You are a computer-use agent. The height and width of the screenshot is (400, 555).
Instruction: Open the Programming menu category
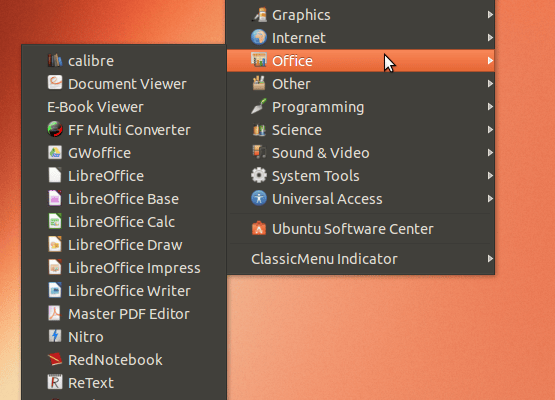click(360, 107)
